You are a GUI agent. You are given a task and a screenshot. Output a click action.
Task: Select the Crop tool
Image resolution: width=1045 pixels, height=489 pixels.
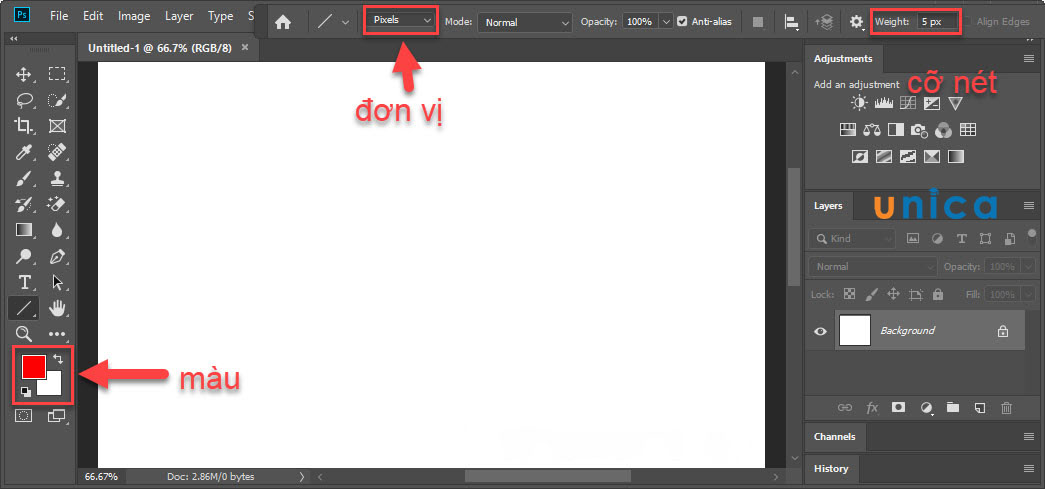[x=23, y=126]
